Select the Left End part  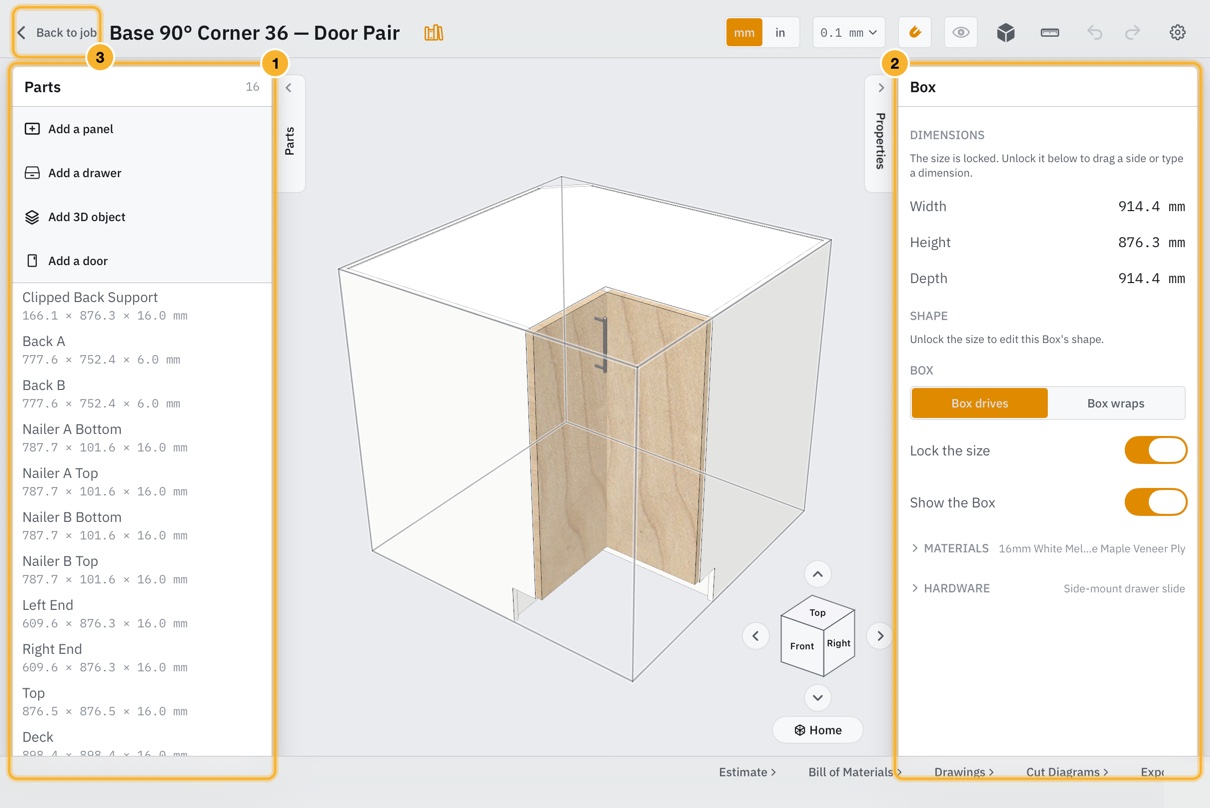coord(142,614)
